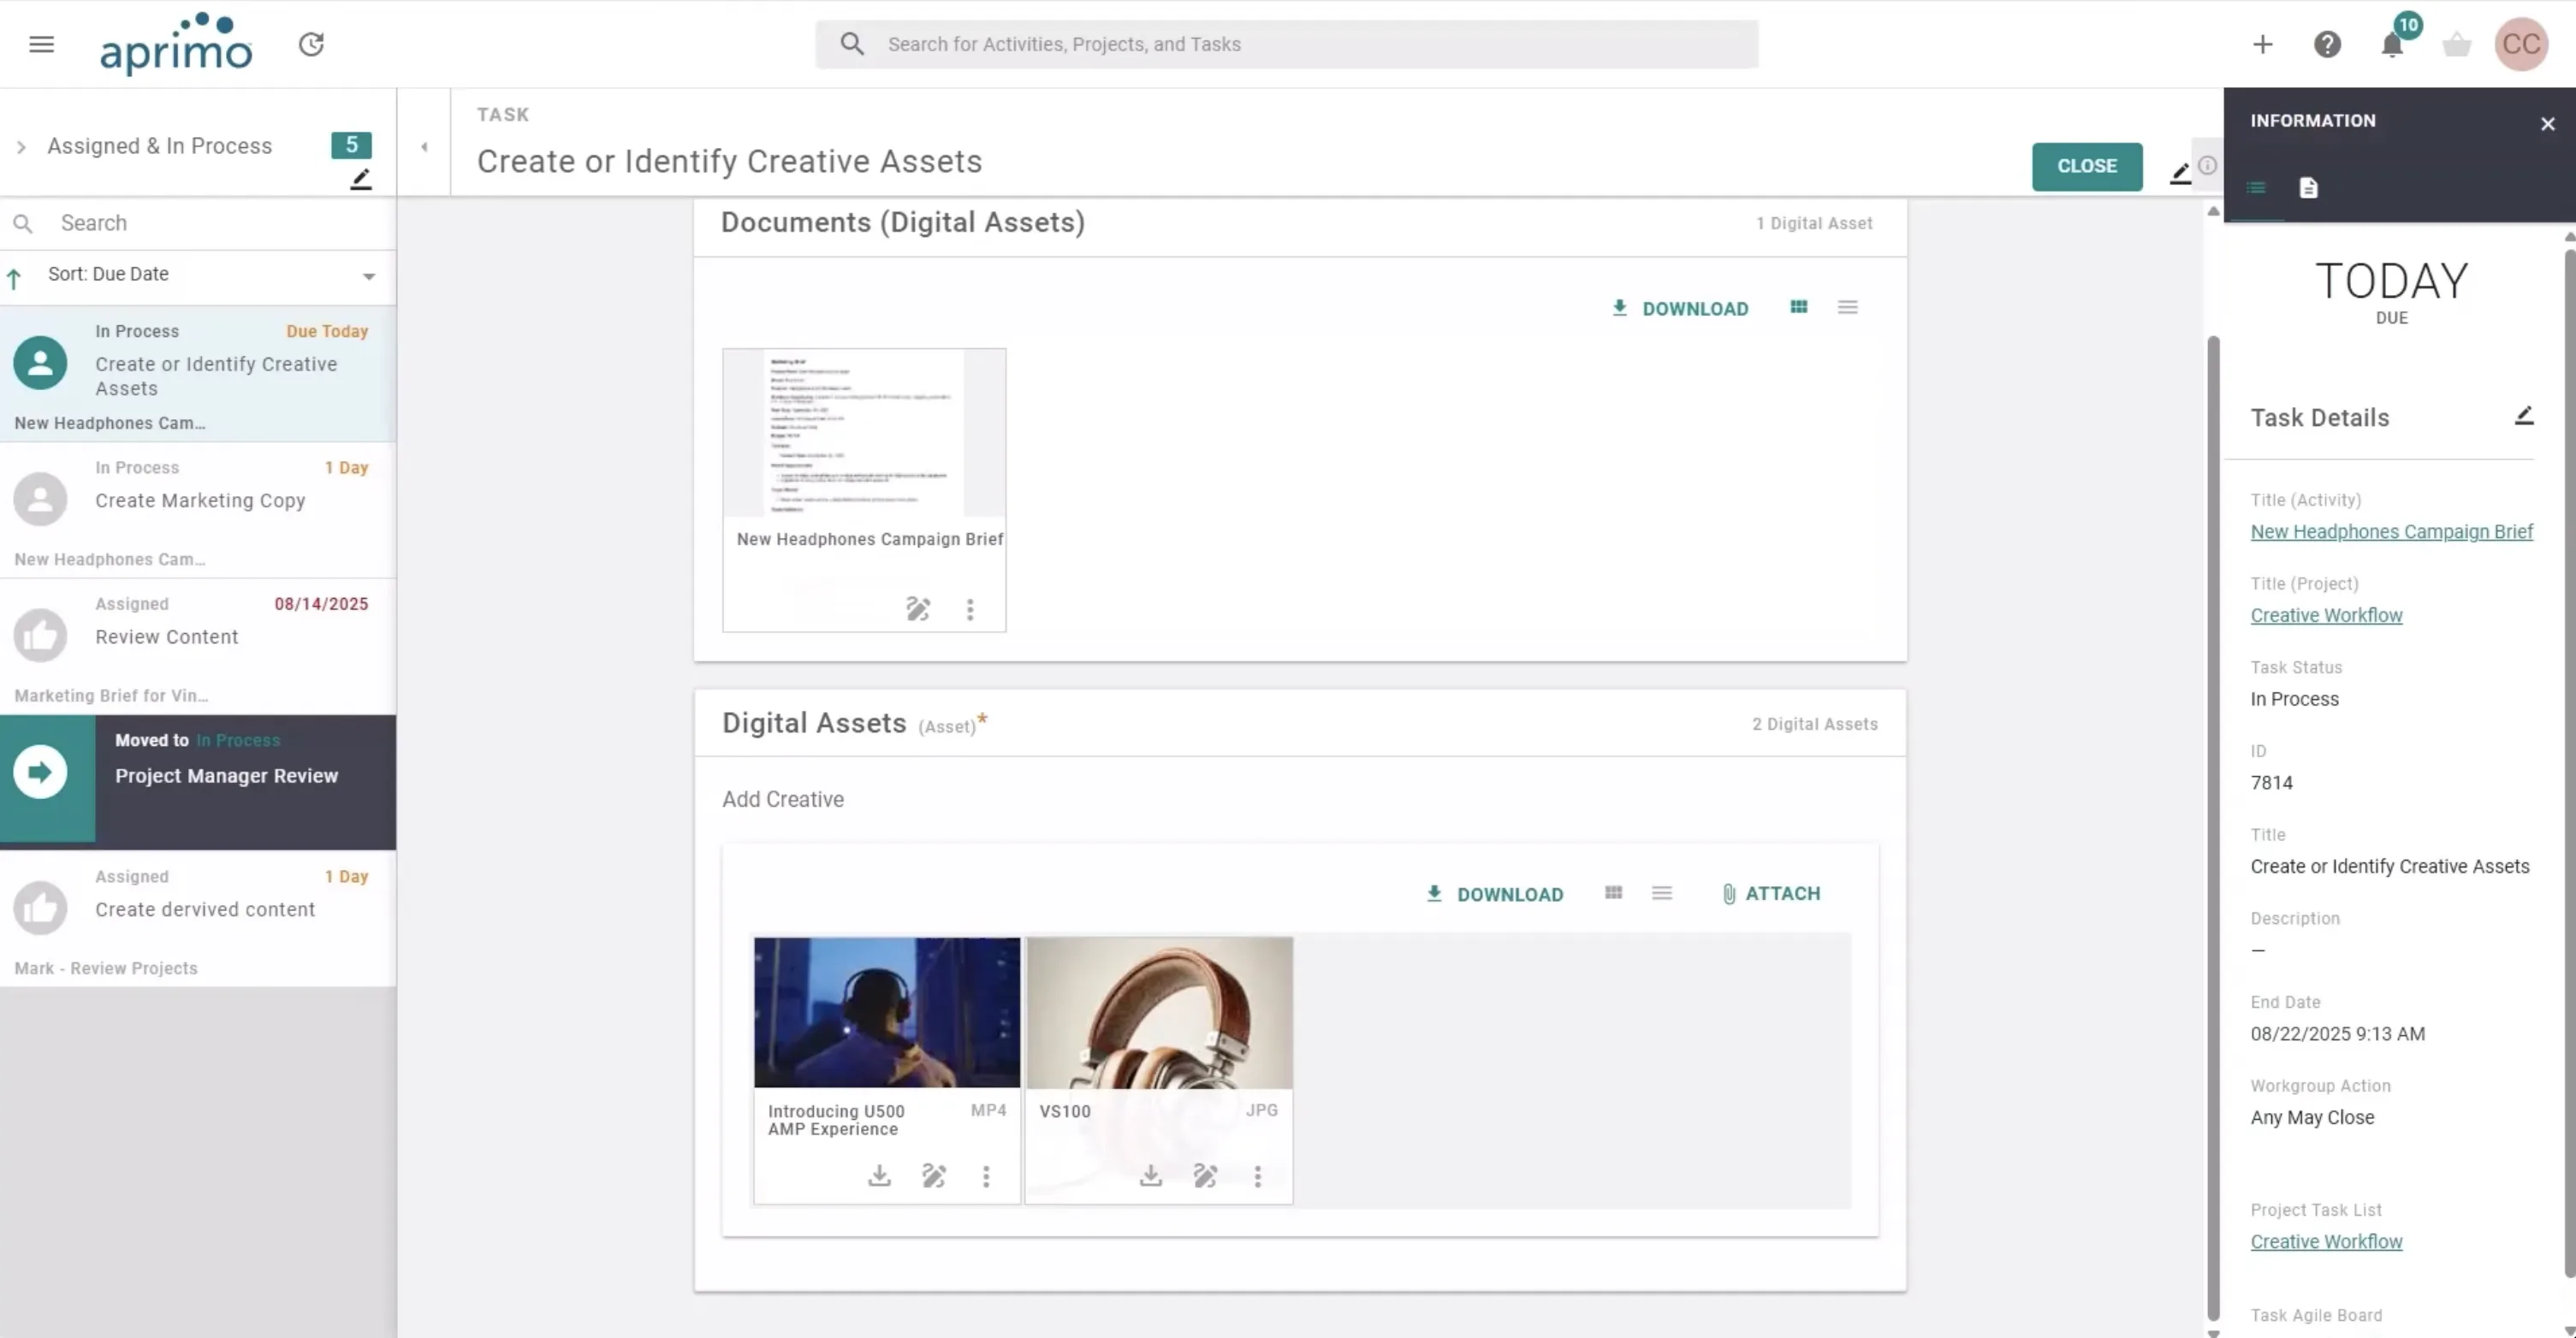Screen dimensions: 2576x1338
Task: Open the help question mark icon
Action: point(2327,44)
